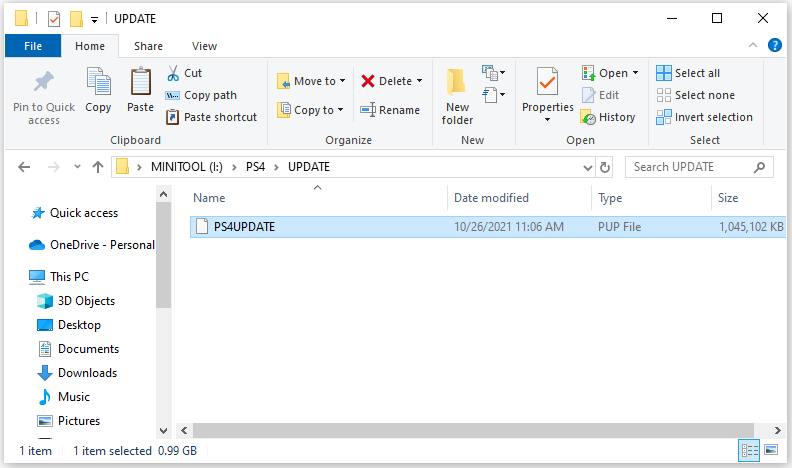Image resolution: width=792 pixels, height=468 pixels.
Task: Open file History
Action: click(x=608, y=117)
